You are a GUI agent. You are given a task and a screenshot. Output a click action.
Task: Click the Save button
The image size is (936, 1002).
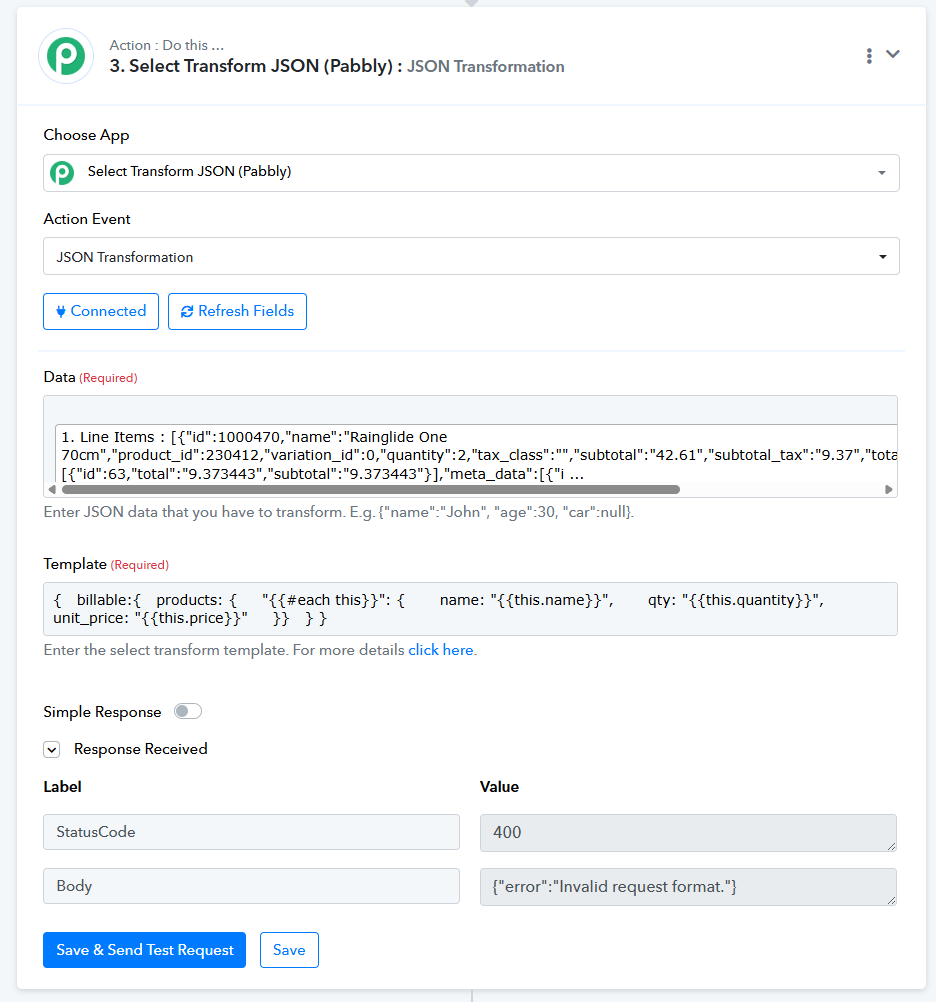click(x=289, y=950)
